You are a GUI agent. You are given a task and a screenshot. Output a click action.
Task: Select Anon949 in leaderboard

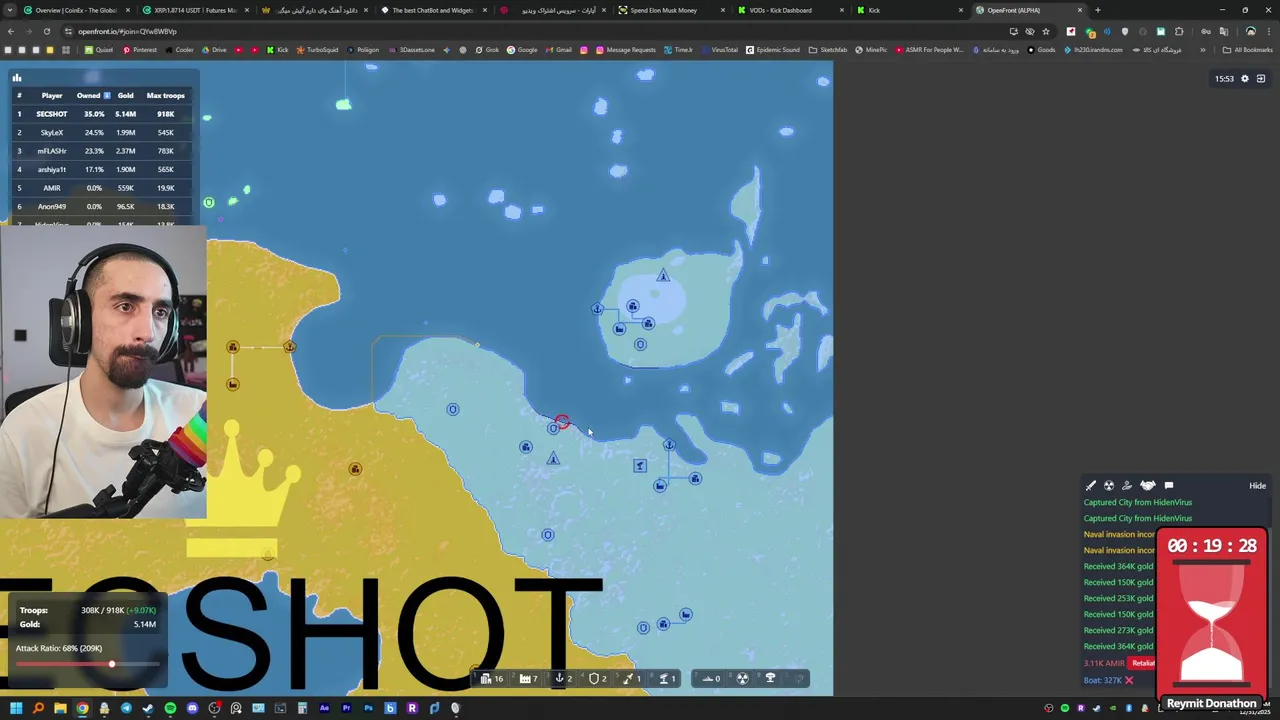[x=52, y=207]
